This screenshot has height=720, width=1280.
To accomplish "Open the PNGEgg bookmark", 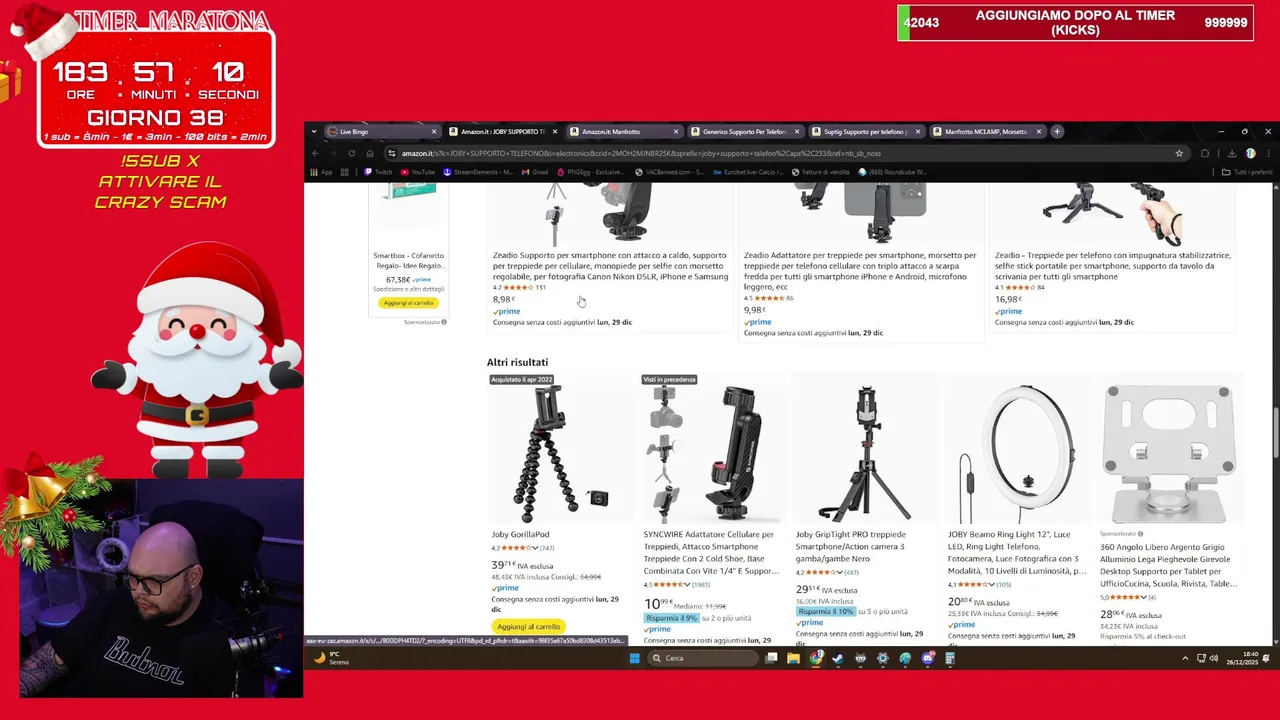I will coord(590,172).
